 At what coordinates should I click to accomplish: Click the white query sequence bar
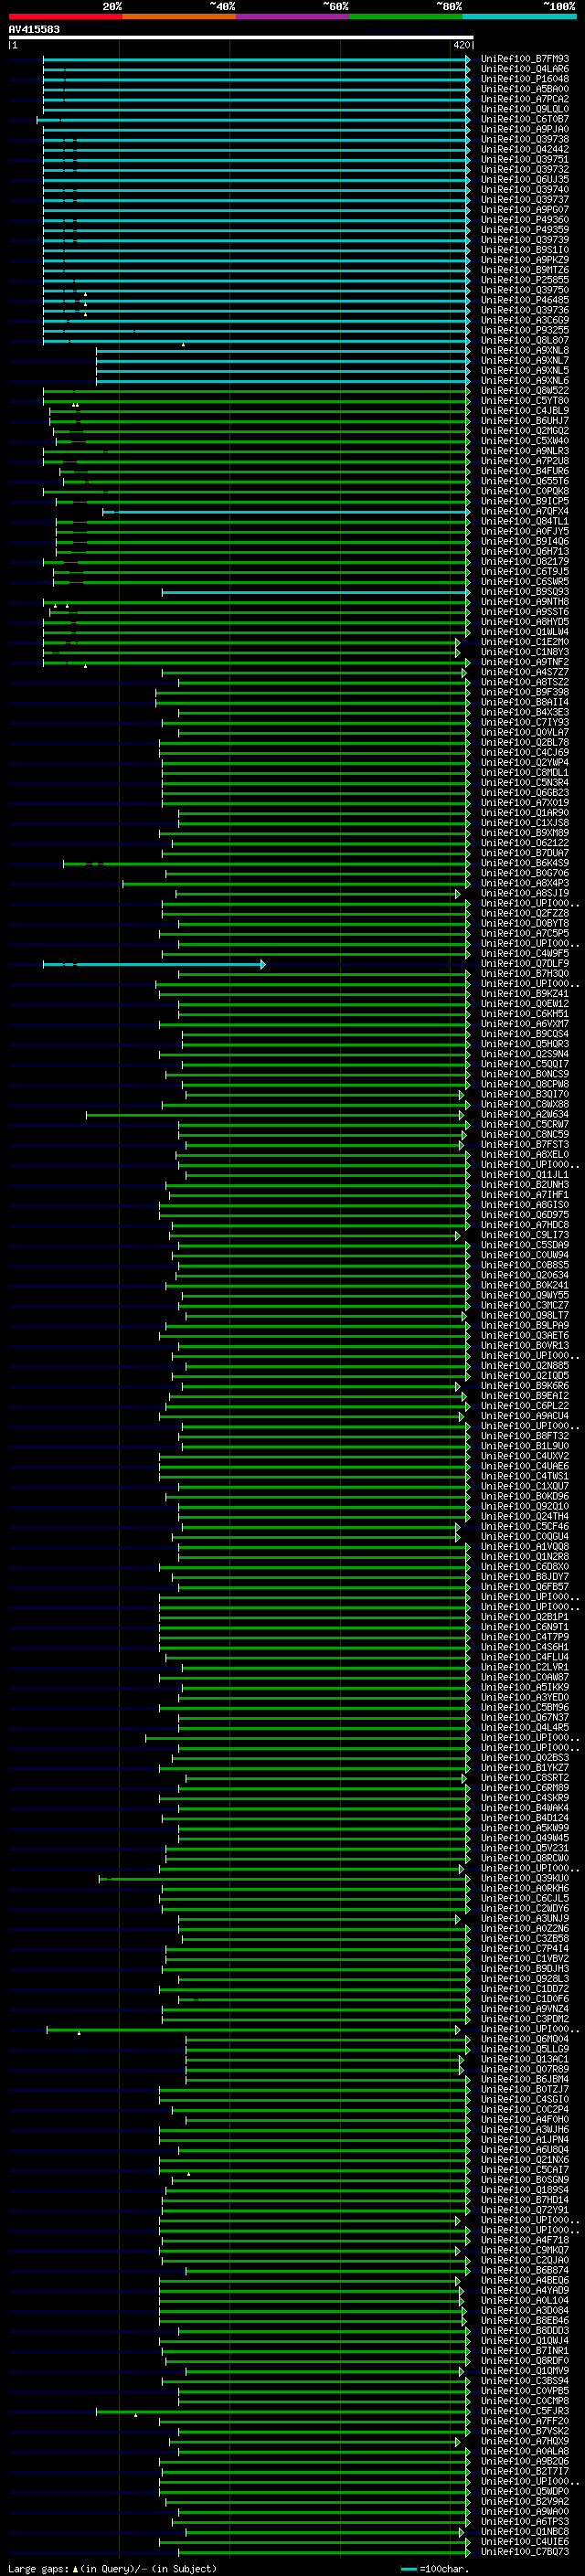(241, 37)
